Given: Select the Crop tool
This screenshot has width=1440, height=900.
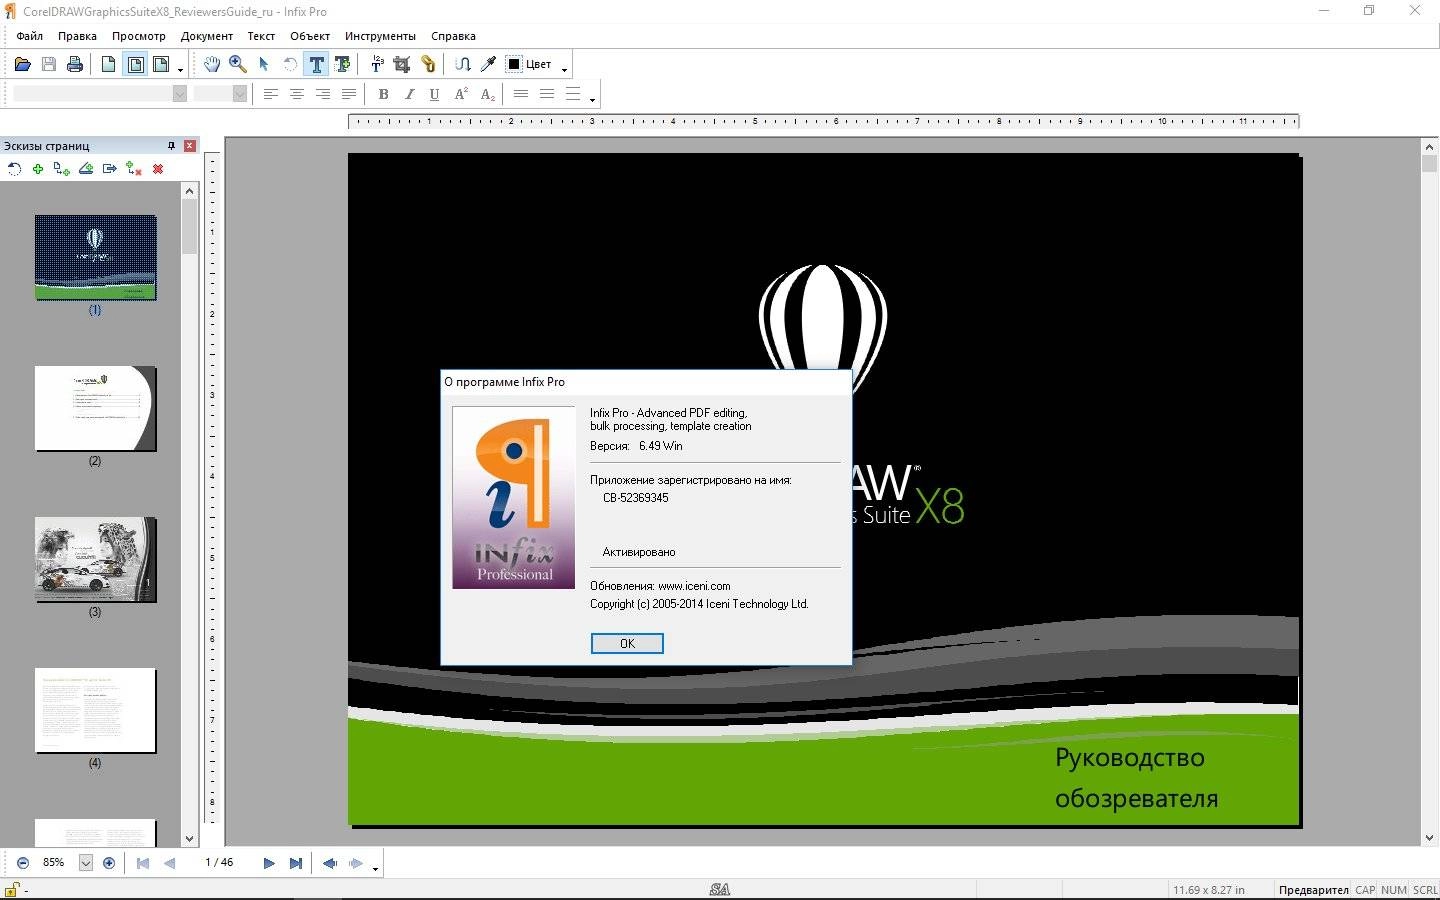Looking at the screenshot, I should [x=402, y=64].
